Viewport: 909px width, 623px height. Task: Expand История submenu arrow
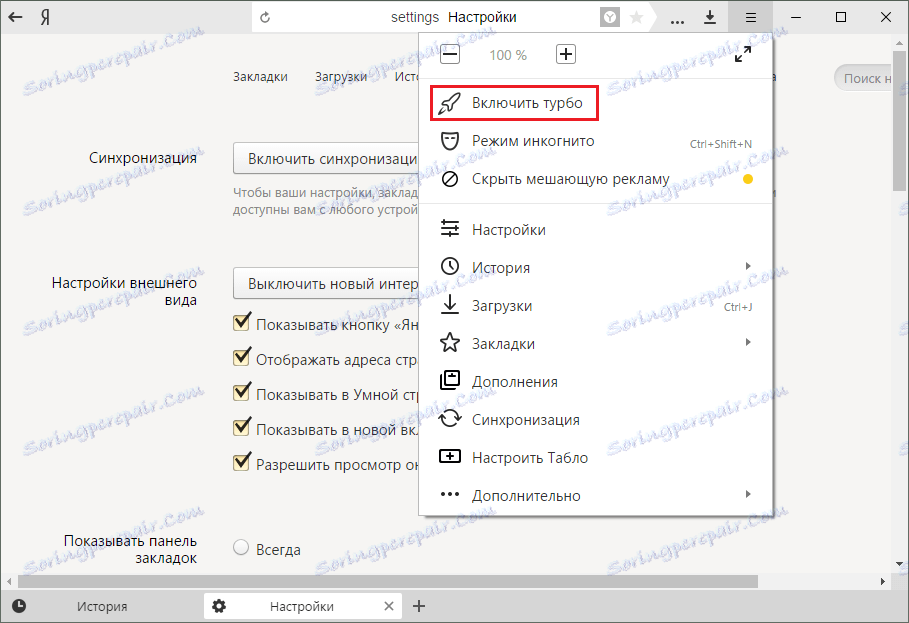pos(748,266)
